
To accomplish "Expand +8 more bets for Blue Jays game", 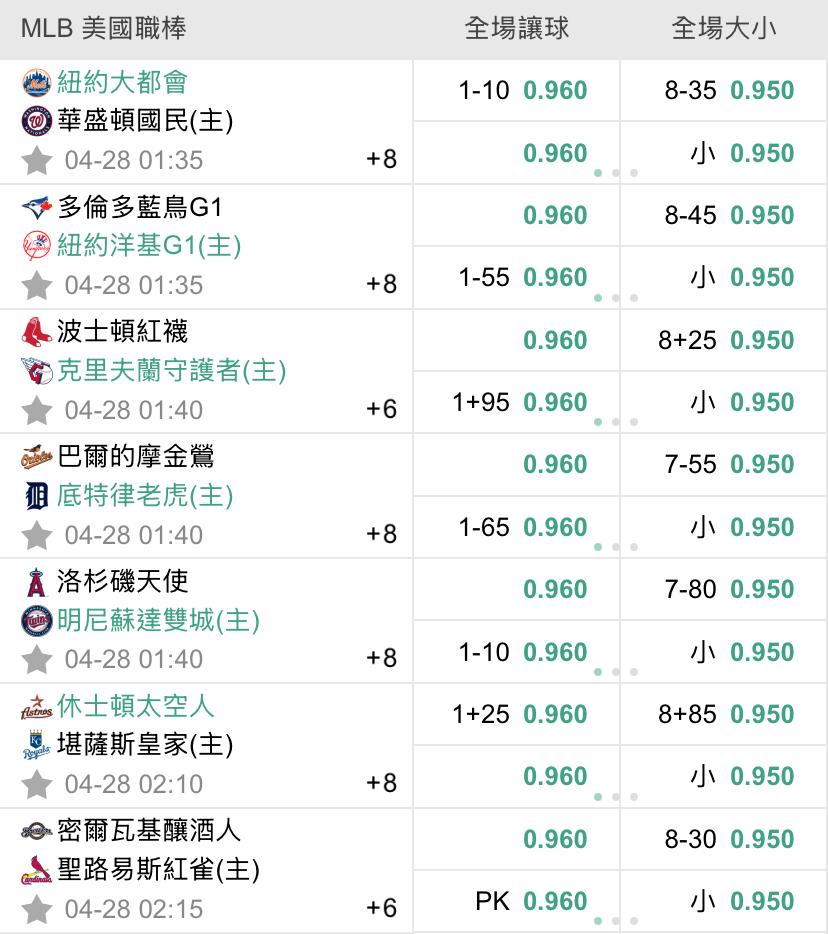I will pyautogui.click(x=381, y=284).
